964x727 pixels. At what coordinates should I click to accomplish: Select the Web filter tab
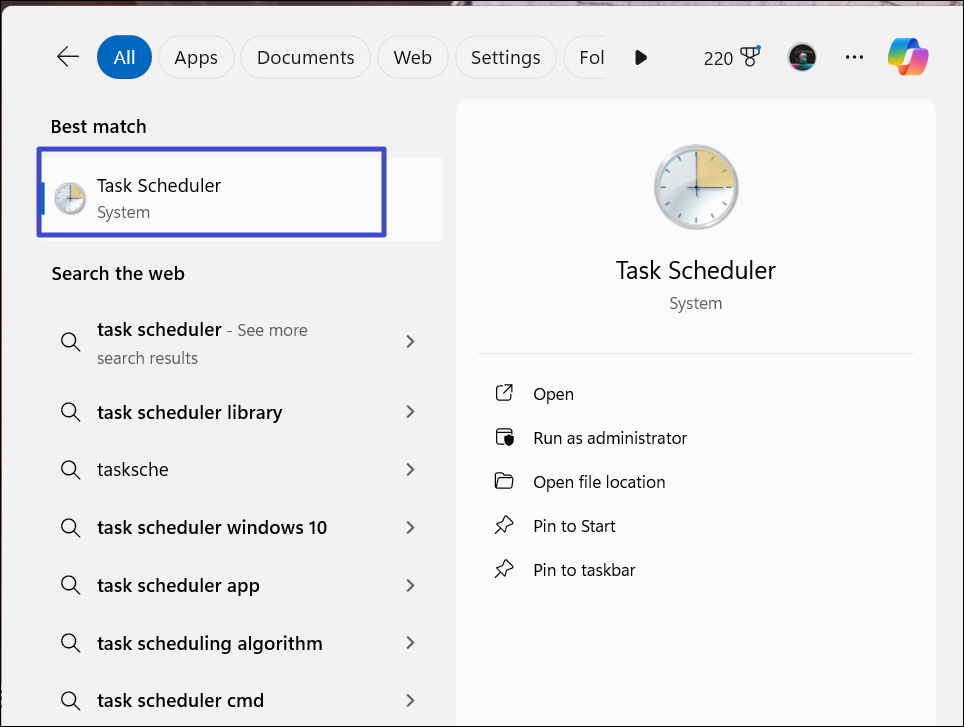412,57
